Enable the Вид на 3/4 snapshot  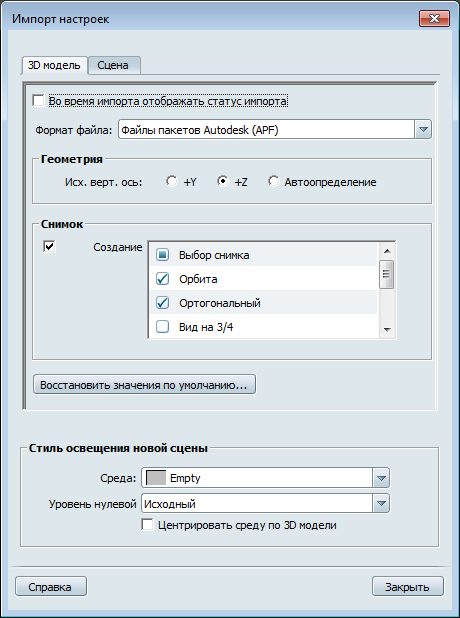point(162,327)
